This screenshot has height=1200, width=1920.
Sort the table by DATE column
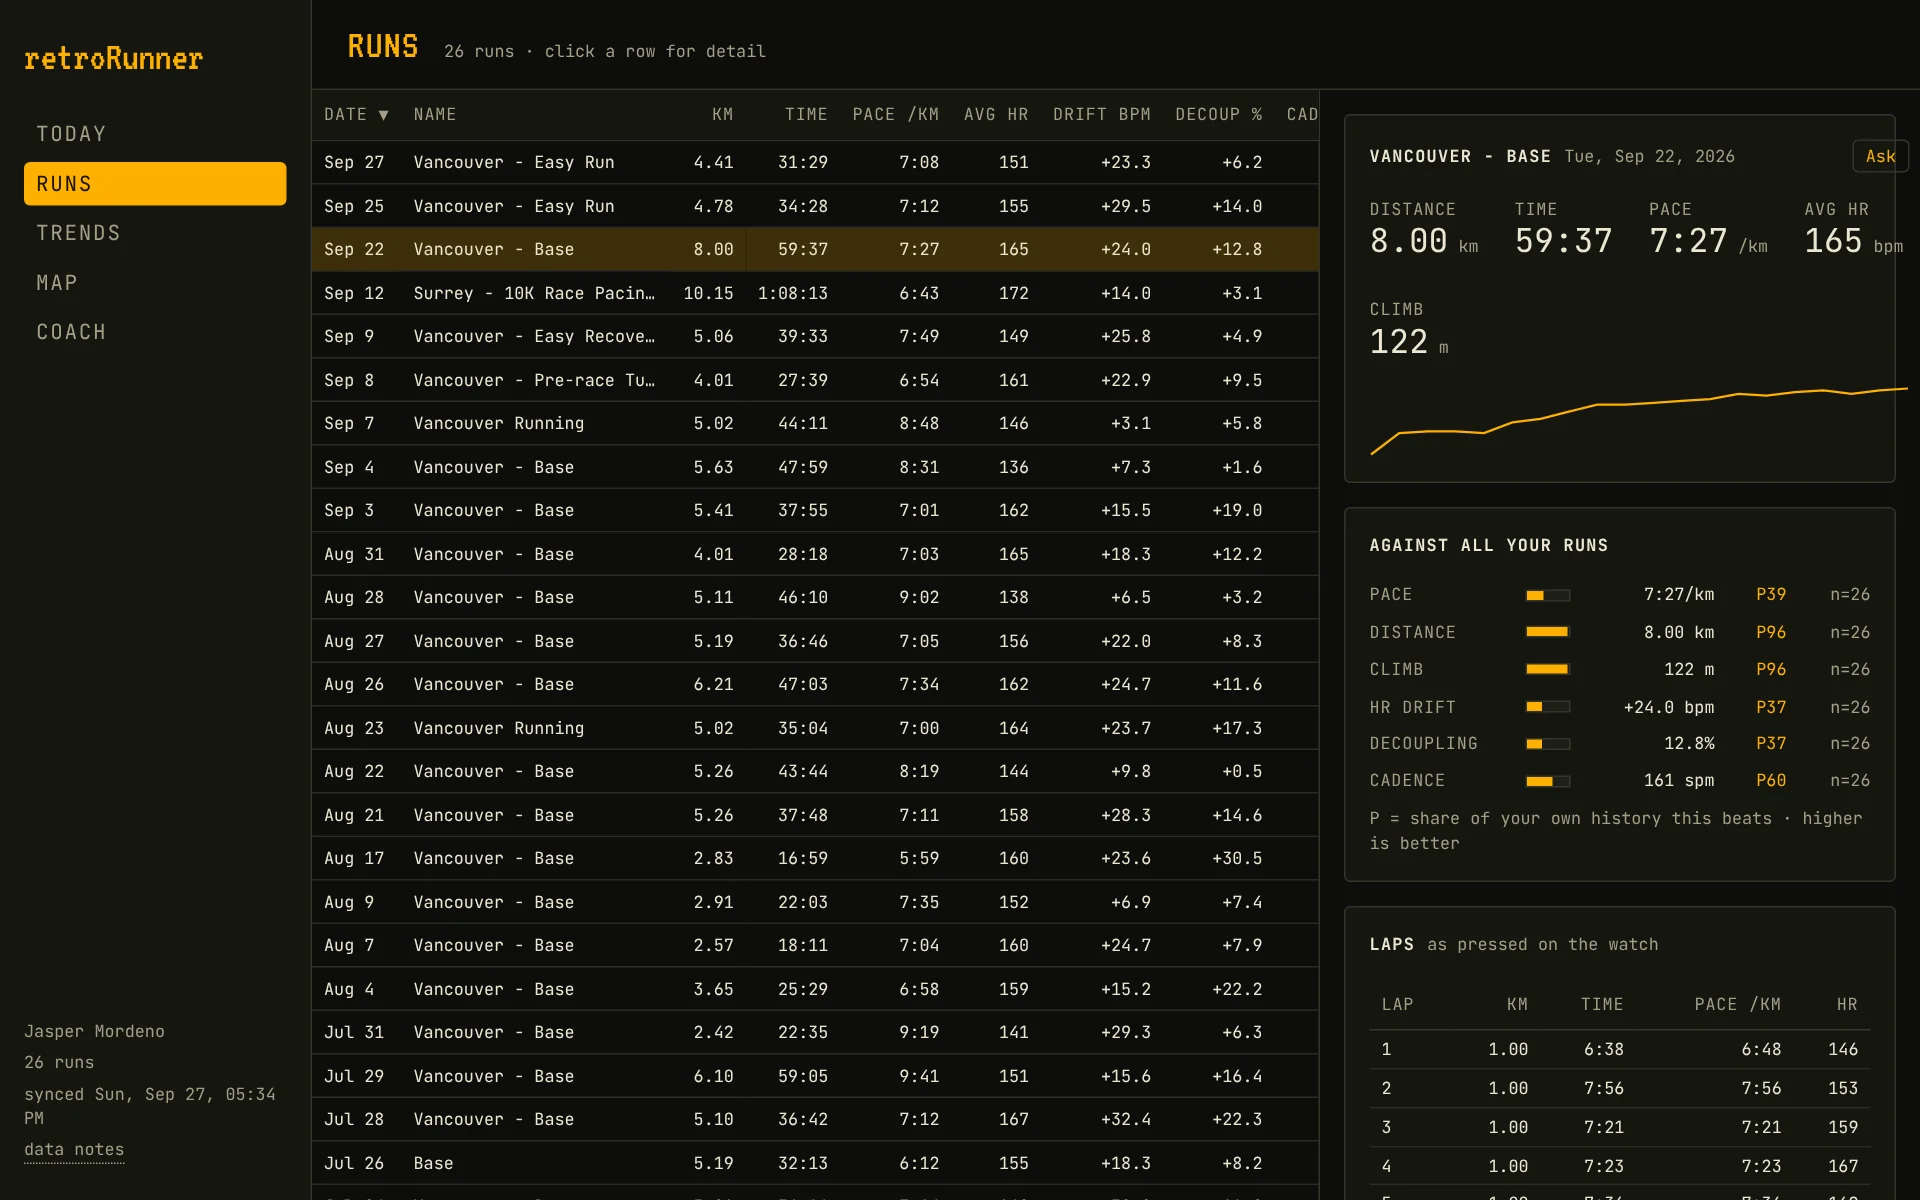[x=356, y=115]
